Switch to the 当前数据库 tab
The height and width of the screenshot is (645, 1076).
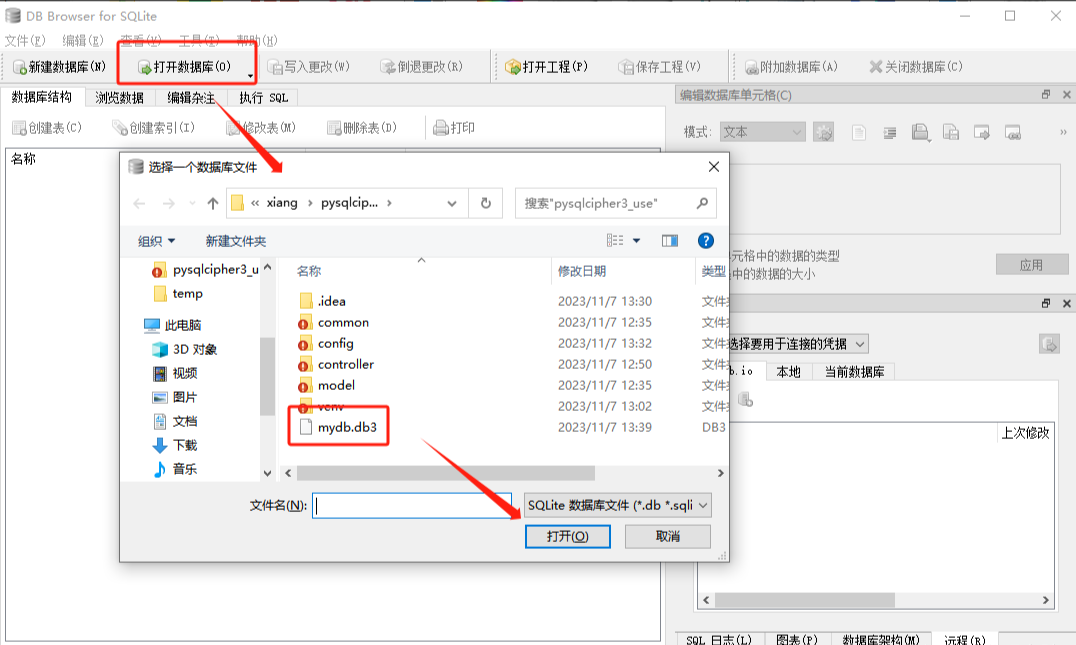[x=854, y=372]
